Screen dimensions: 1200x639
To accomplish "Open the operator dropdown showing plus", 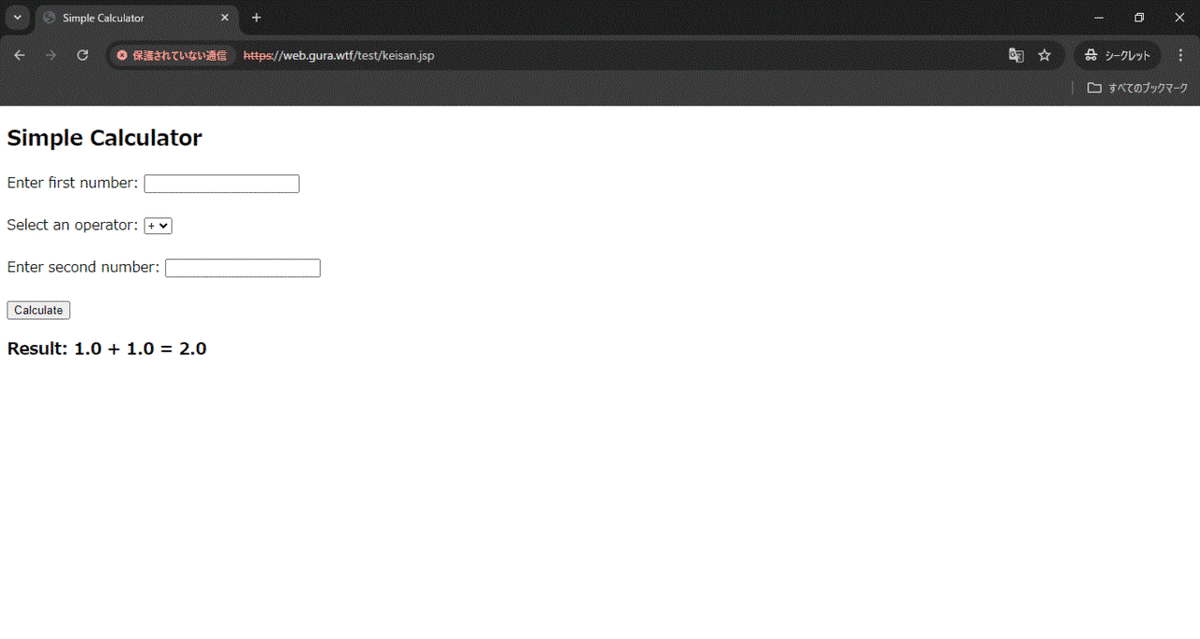I will pos(158,226).
